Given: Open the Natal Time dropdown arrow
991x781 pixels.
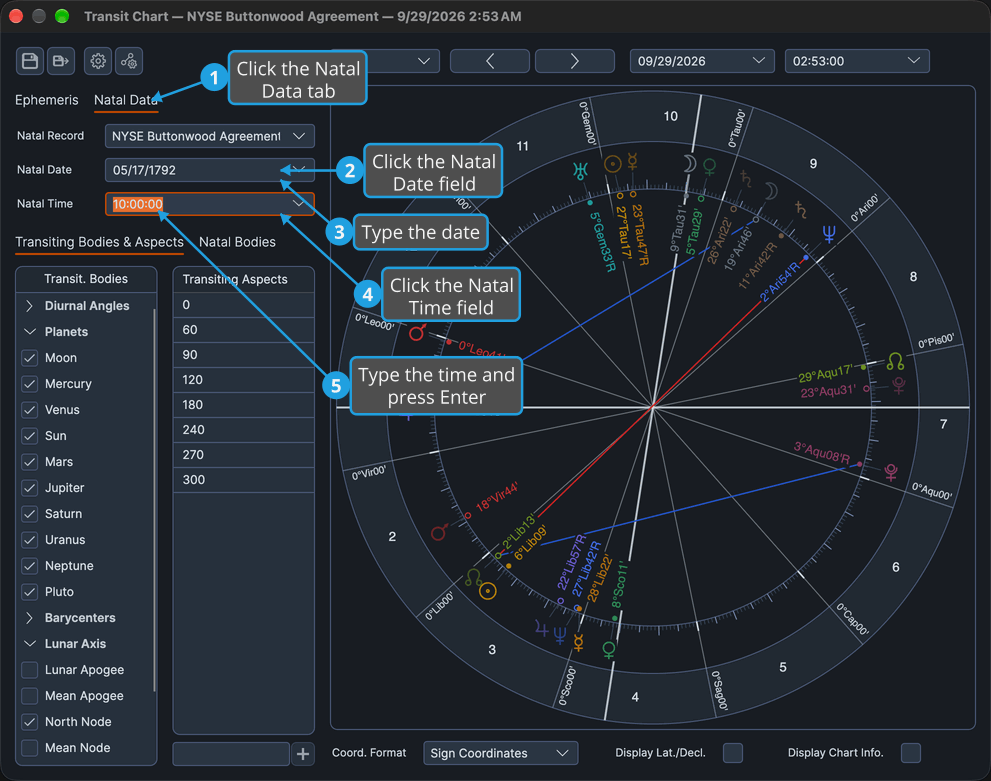Looking at the screenshot, I should coord(298,203).
